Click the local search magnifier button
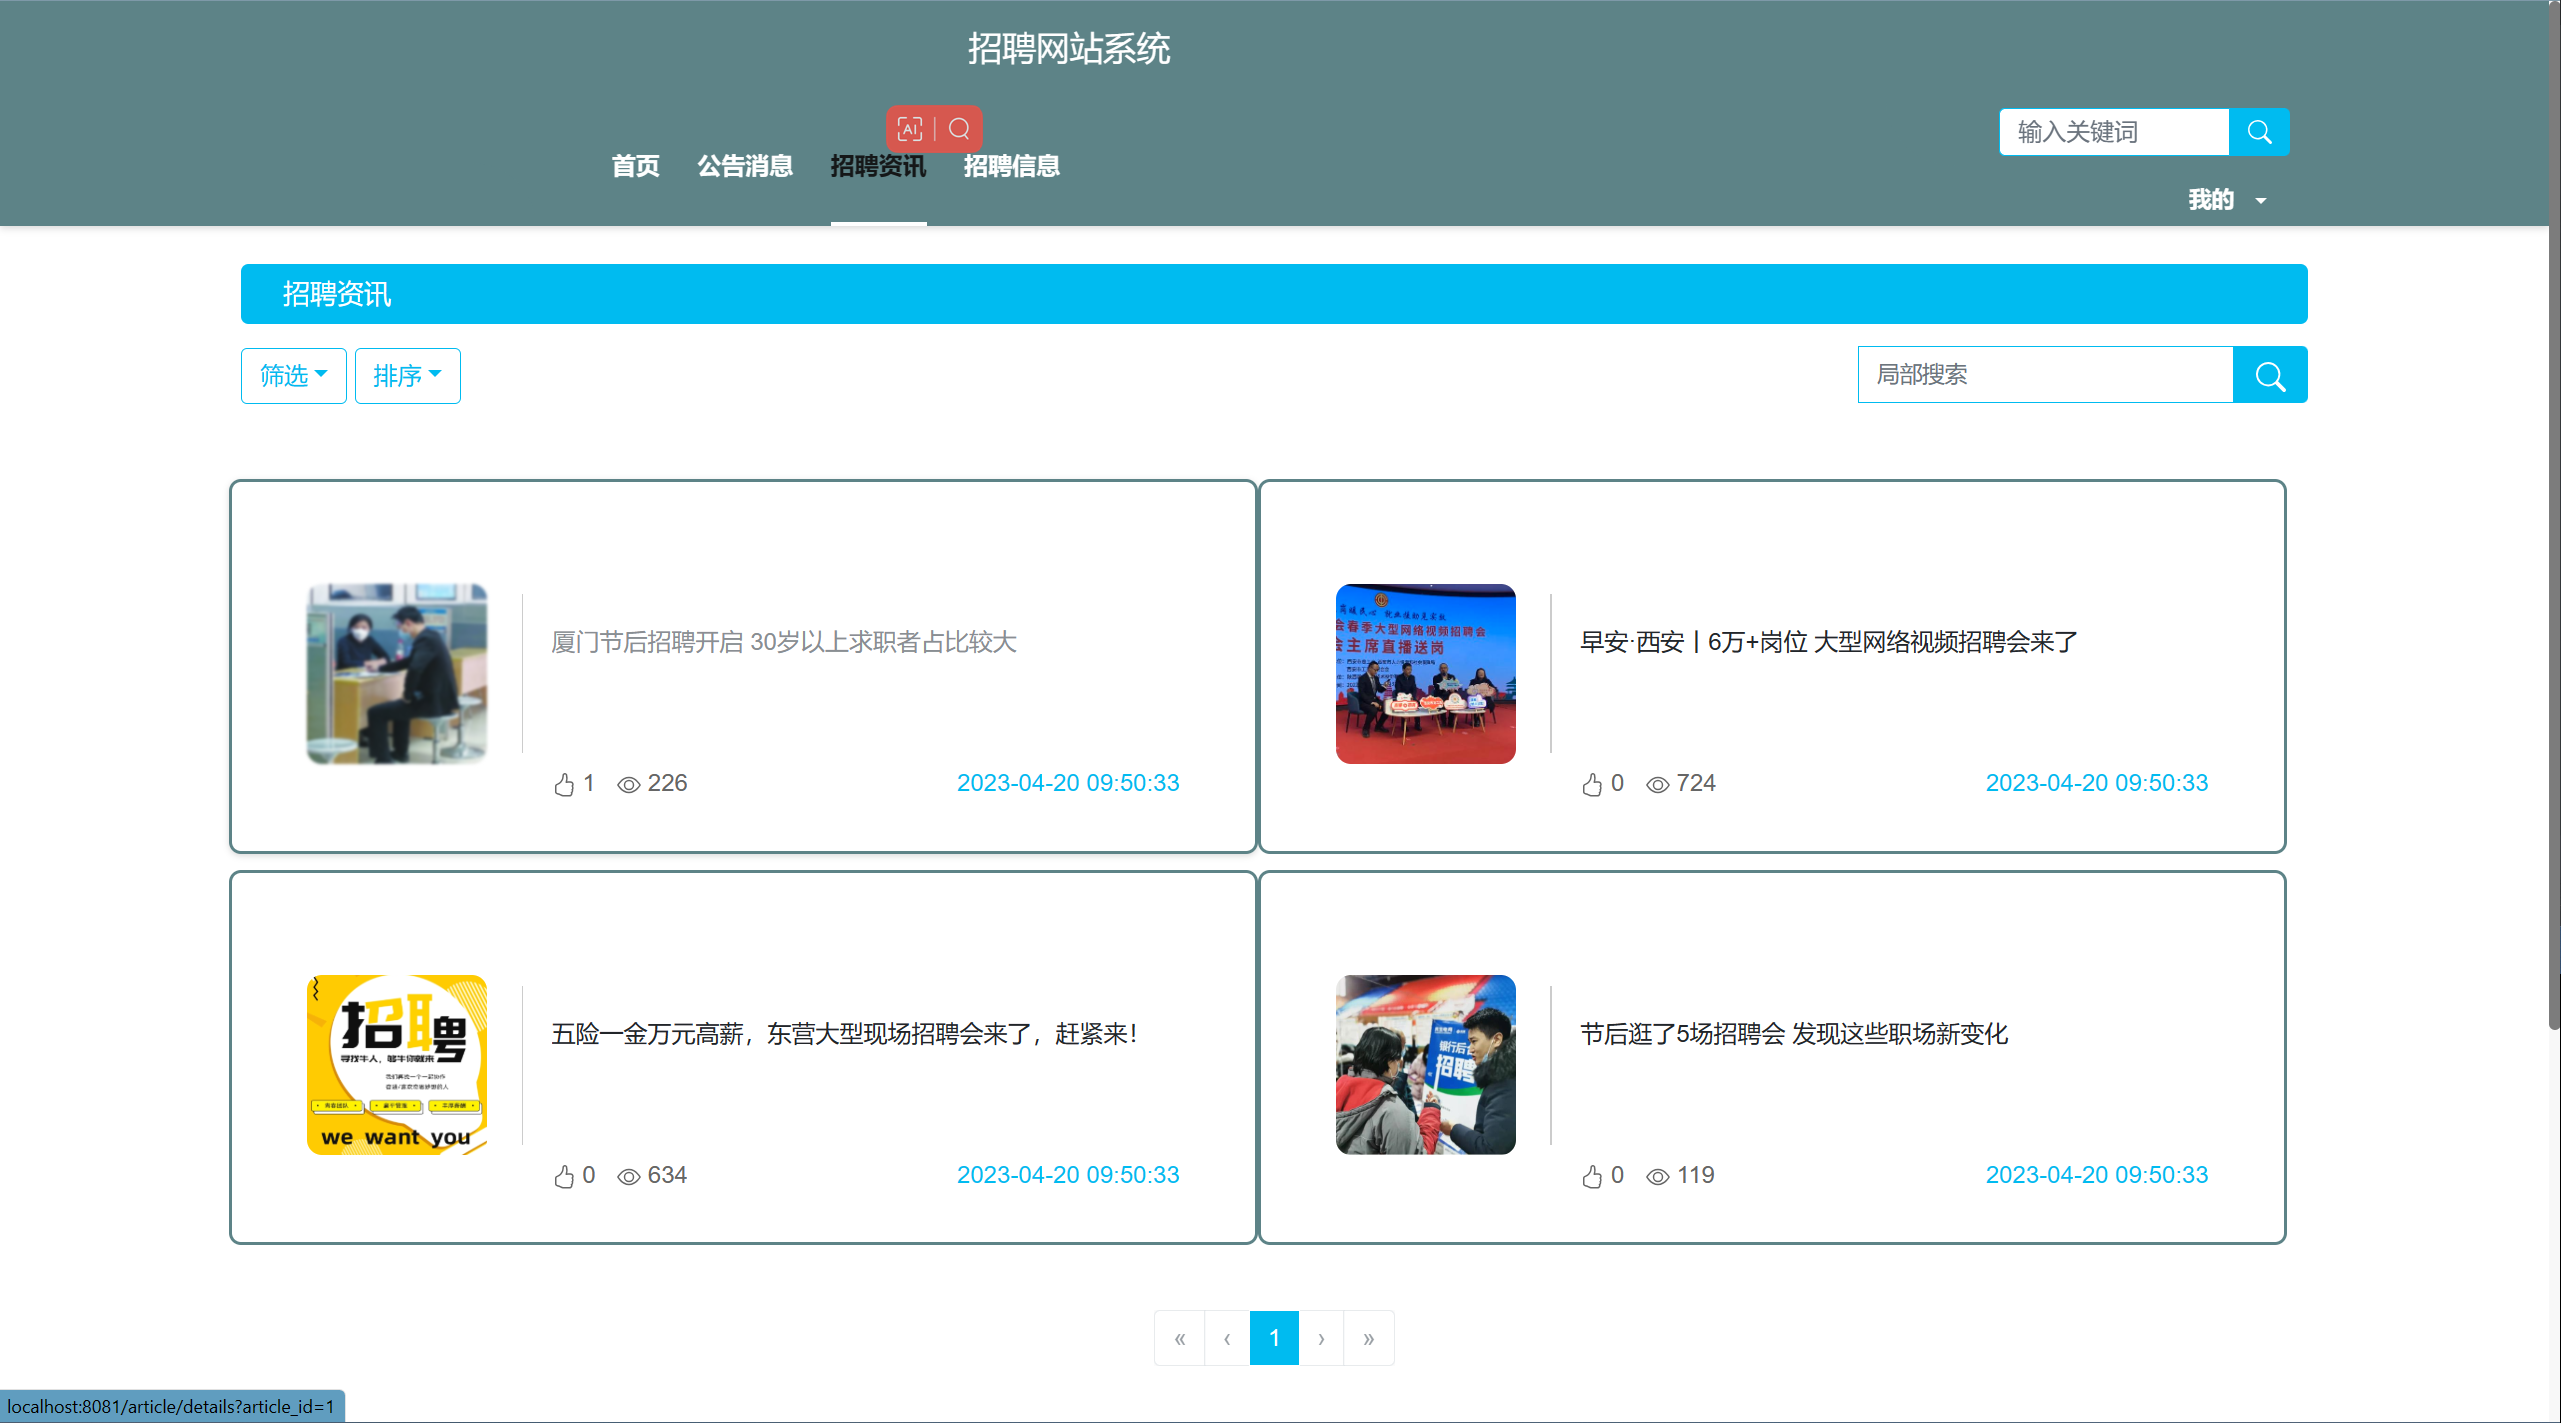 pyautogui.click(x=2269, y=375)
